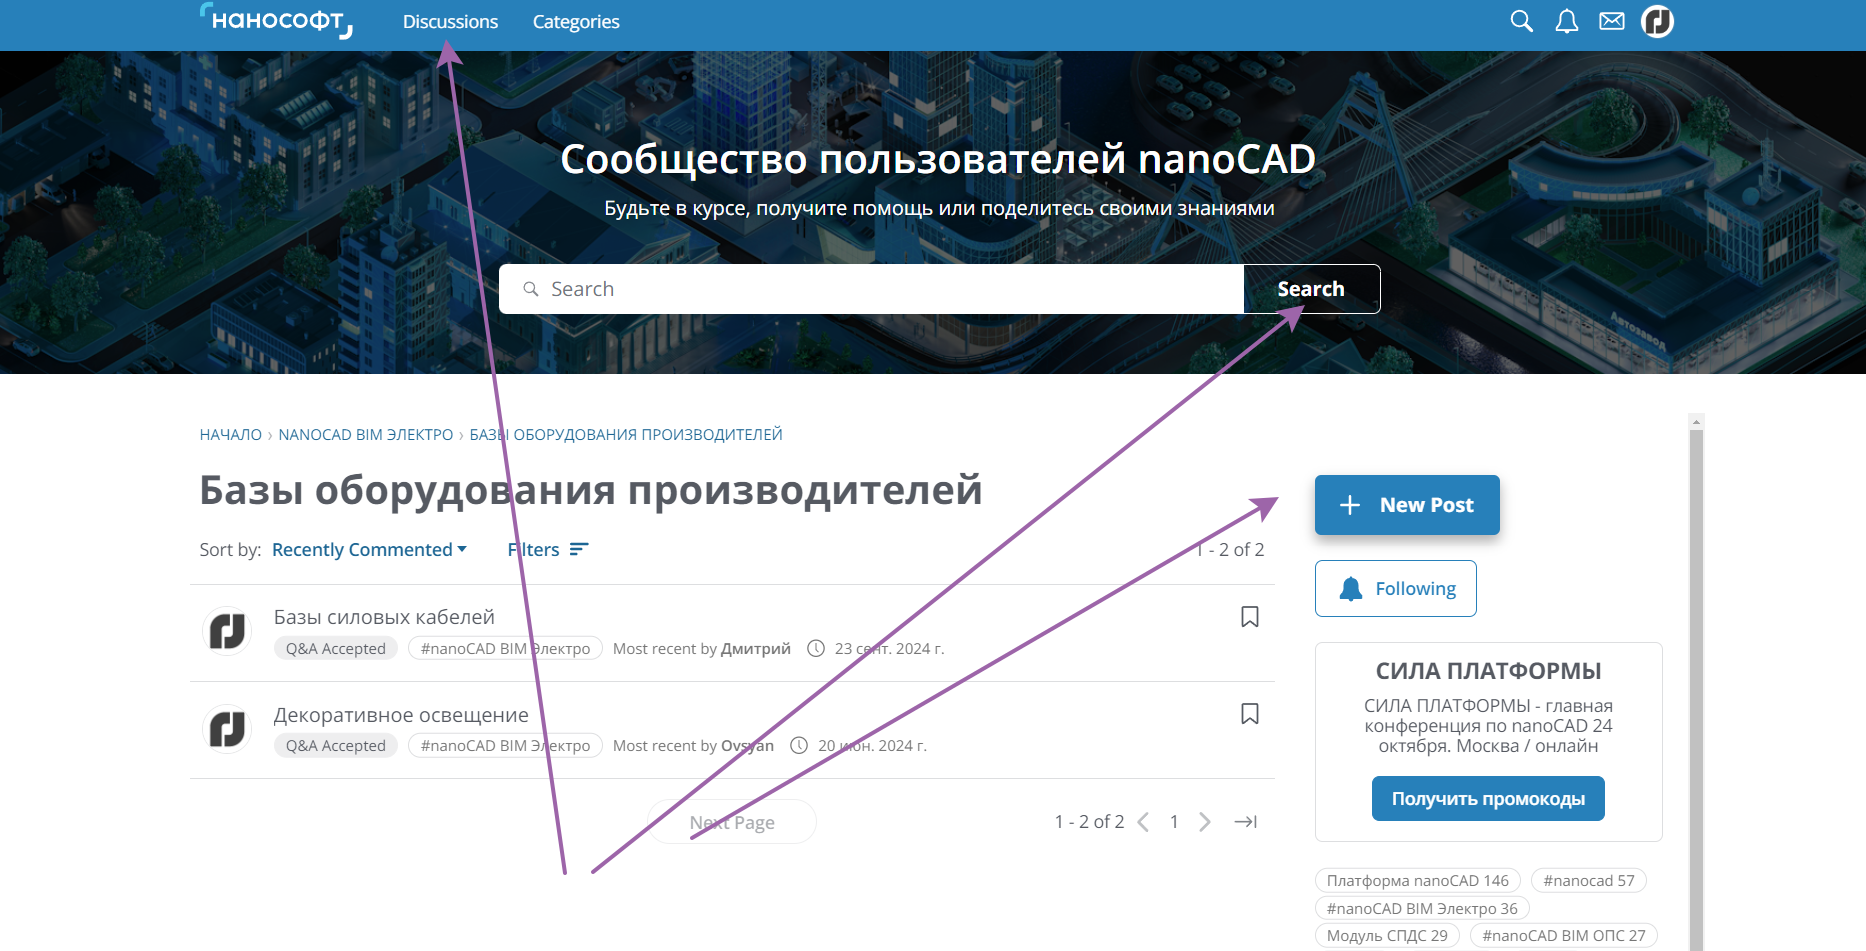Open the Декоративное освещение discussion
1866x951 pixels.
[x=401, y=715]
